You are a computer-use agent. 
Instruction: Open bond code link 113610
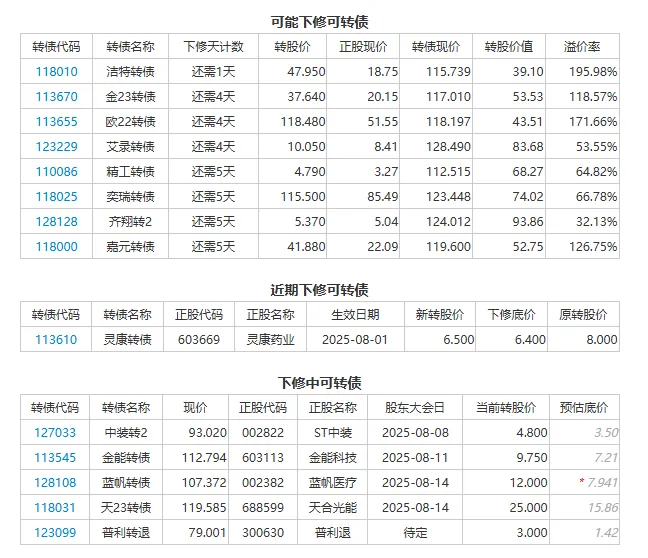pos(56,340)
